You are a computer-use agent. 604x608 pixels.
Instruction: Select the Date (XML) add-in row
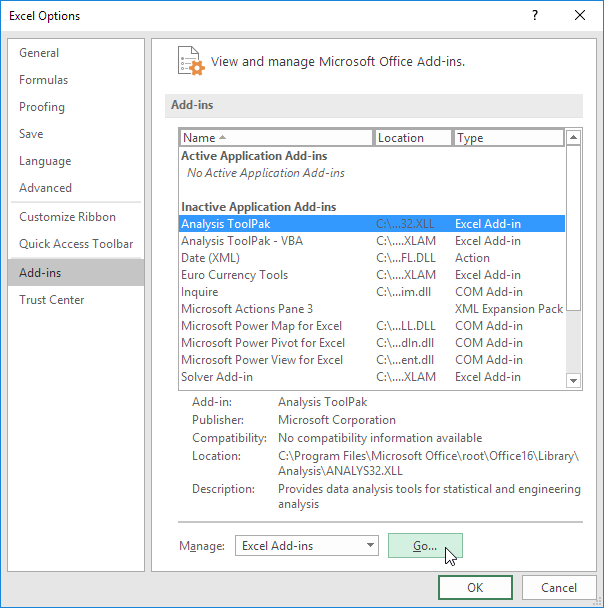(x=372, y=258)
